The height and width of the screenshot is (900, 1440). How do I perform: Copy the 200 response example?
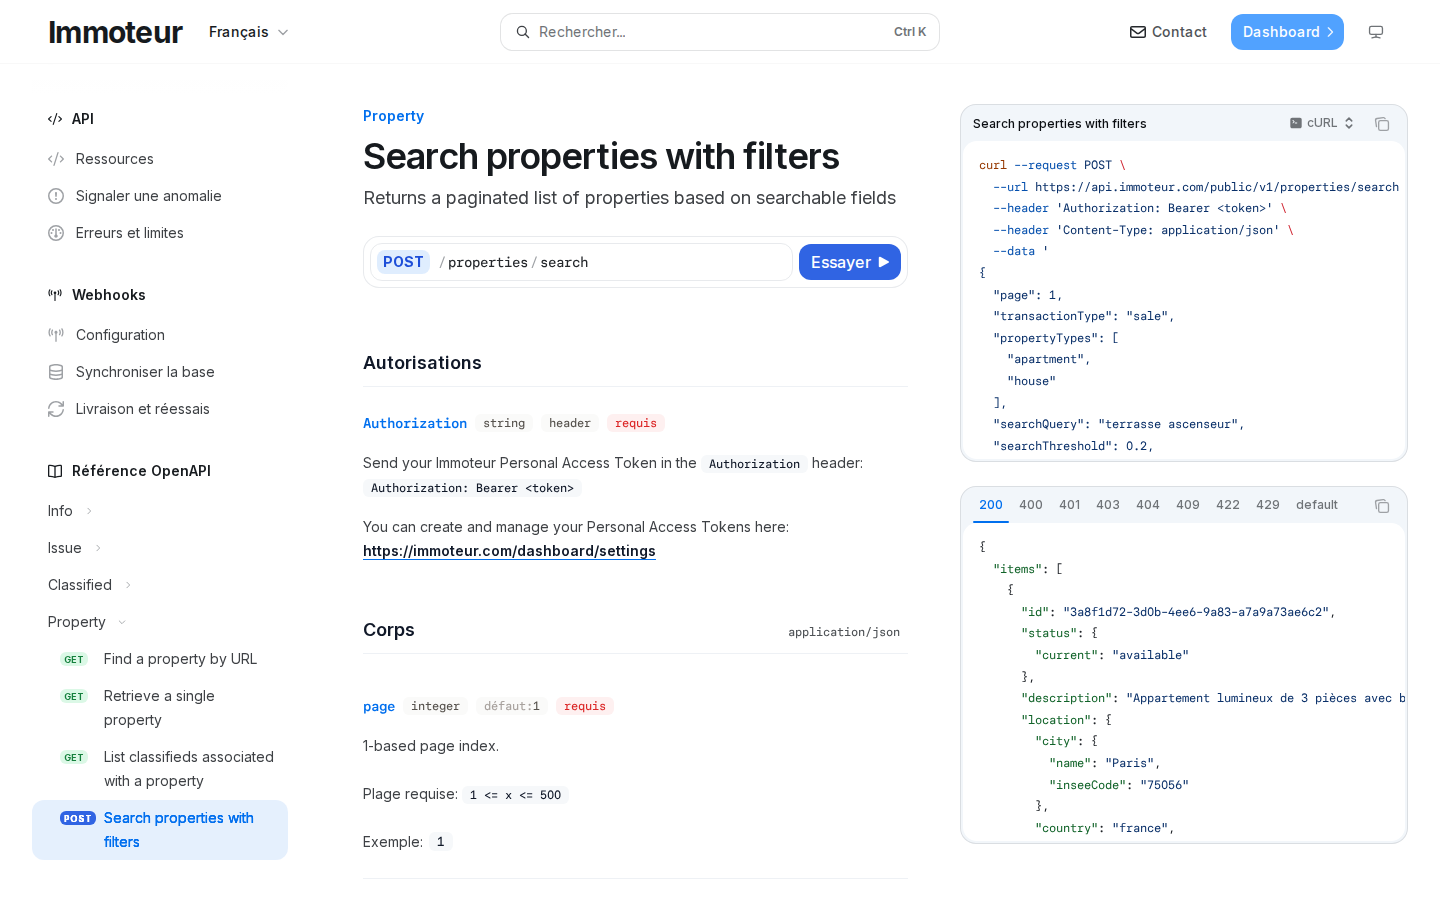(x=1382, y=506)
